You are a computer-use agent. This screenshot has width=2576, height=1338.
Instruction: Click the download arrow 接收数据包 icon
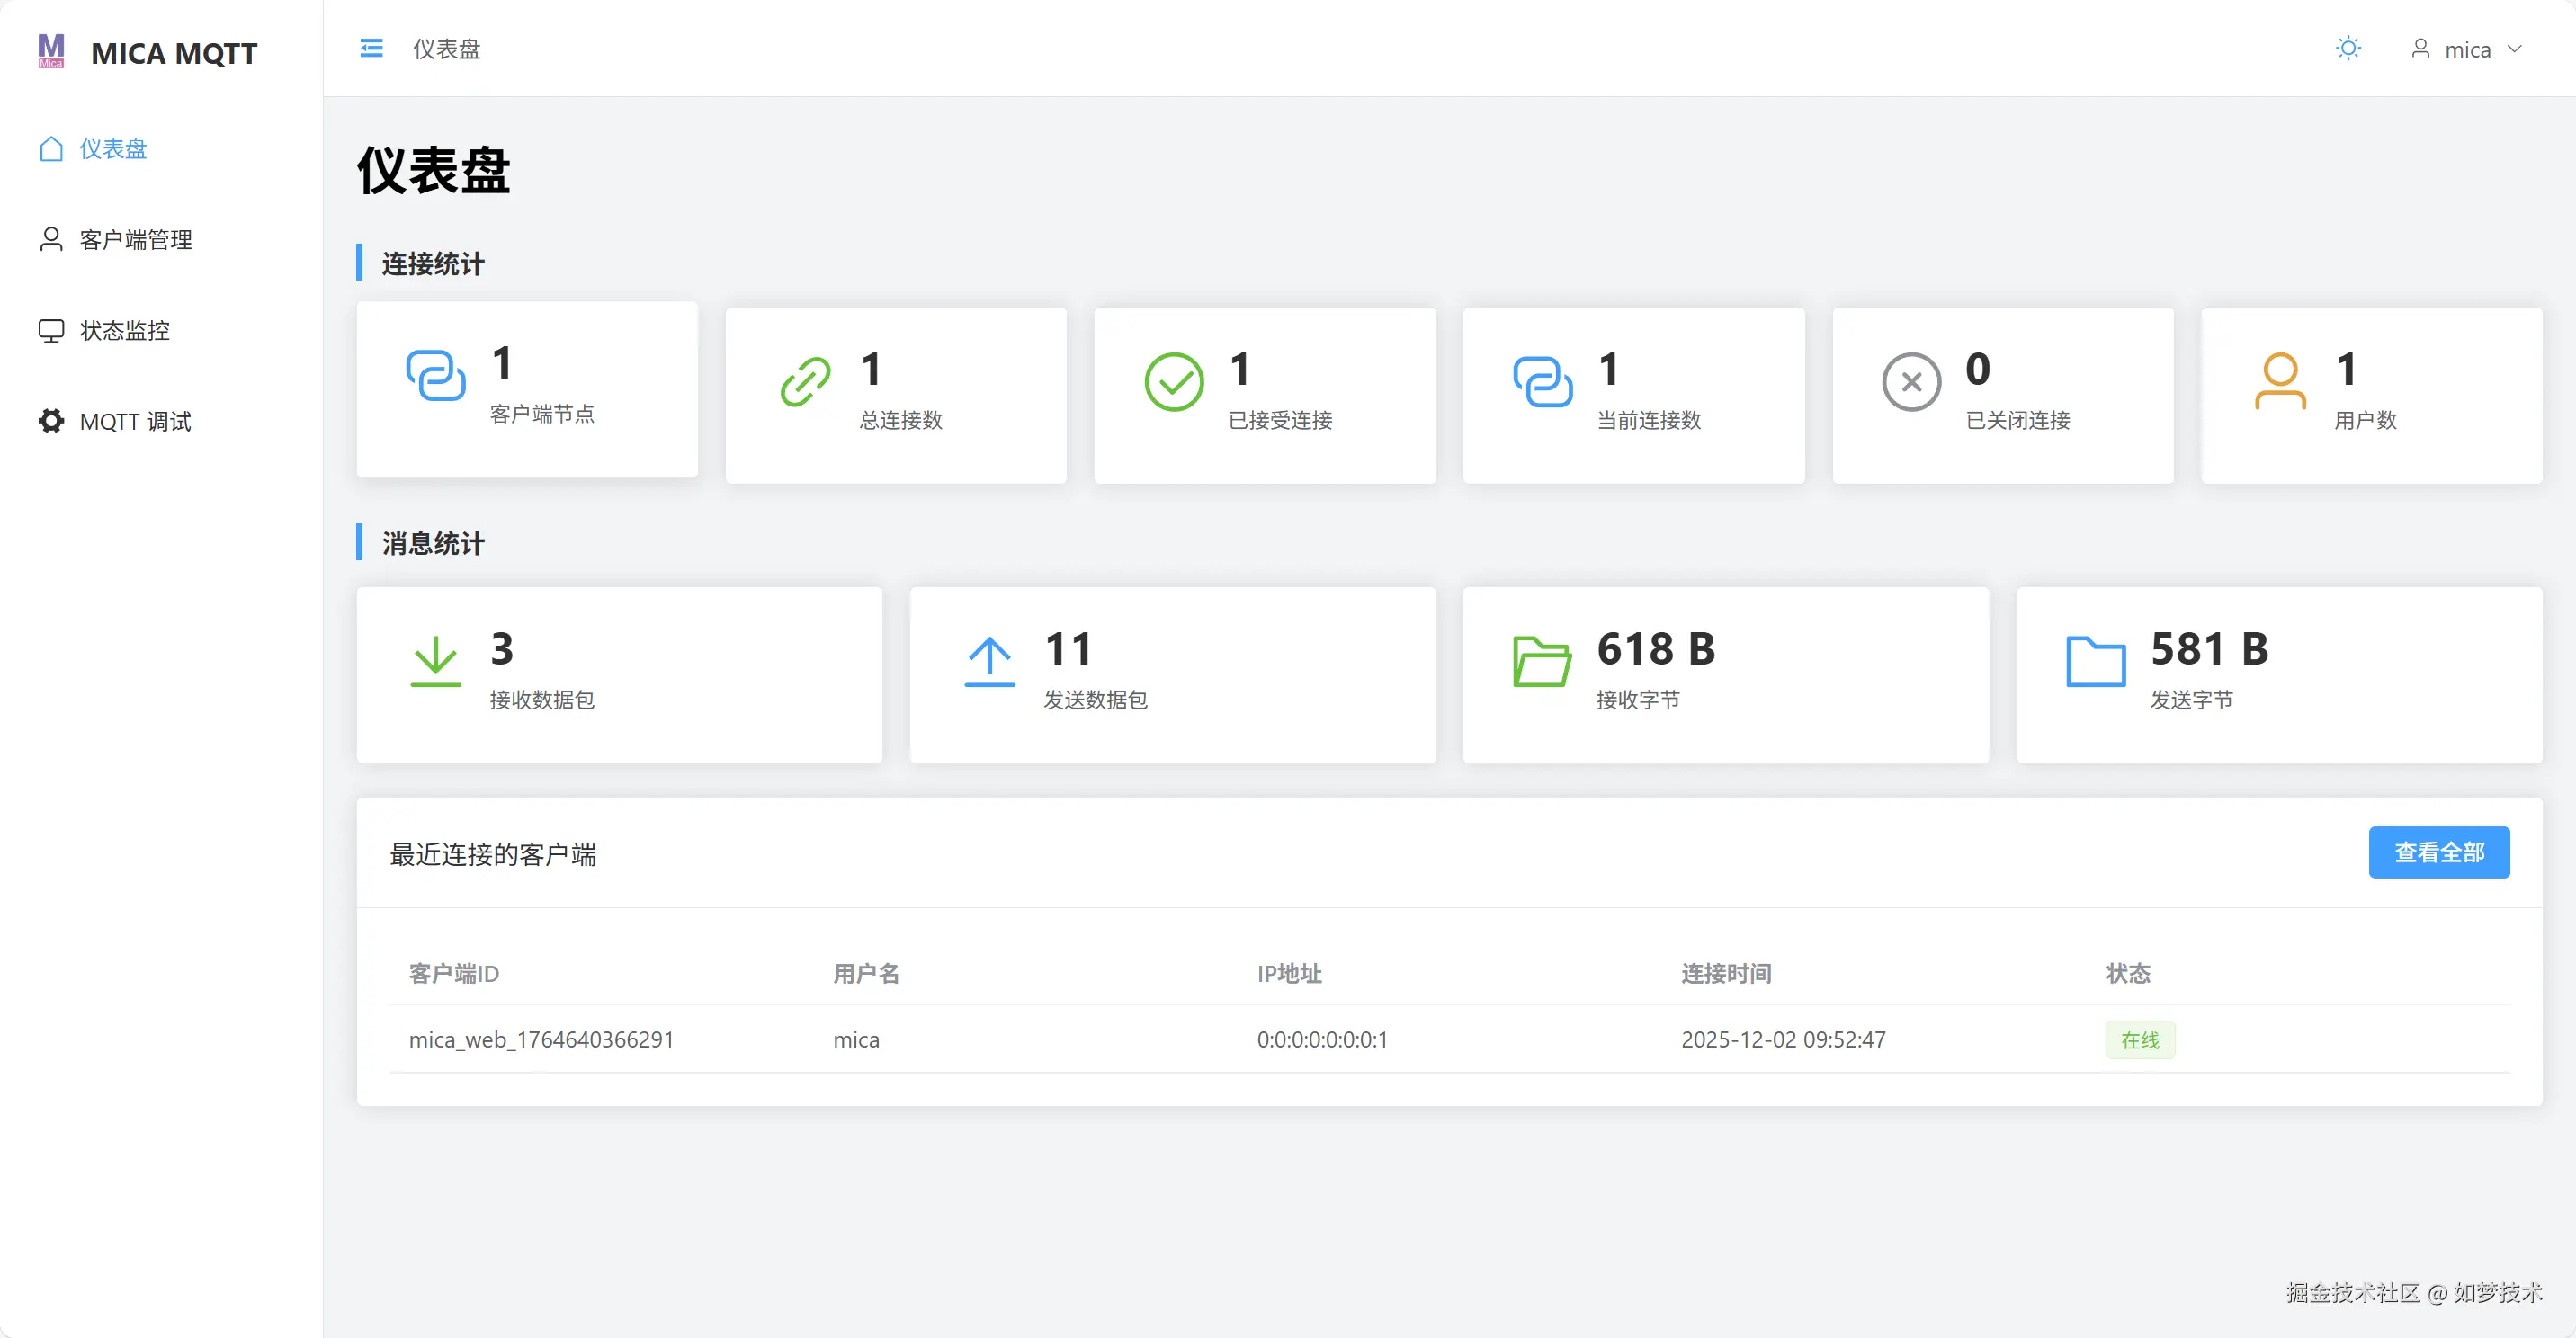click(x=435, y=661)
